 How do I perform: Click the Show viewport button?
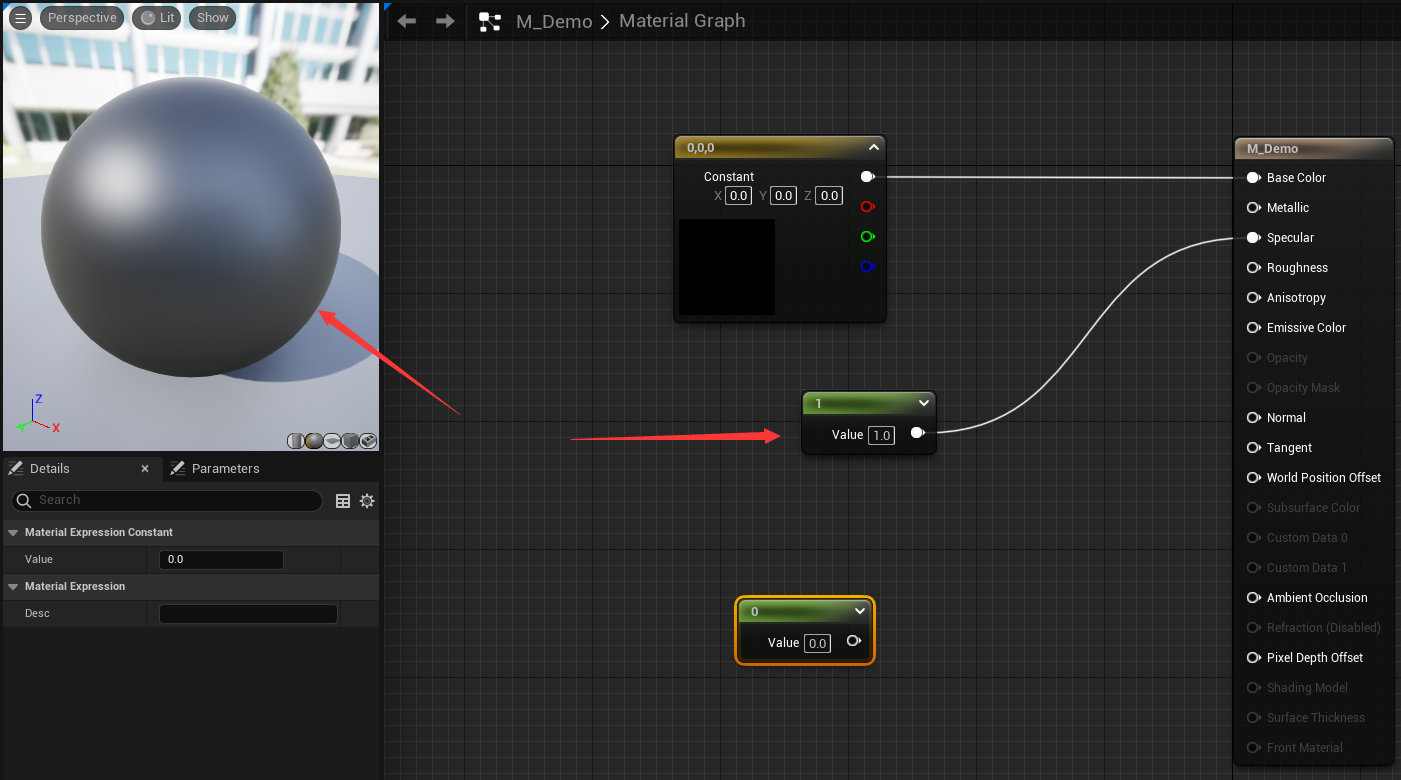tap(212, 18)
